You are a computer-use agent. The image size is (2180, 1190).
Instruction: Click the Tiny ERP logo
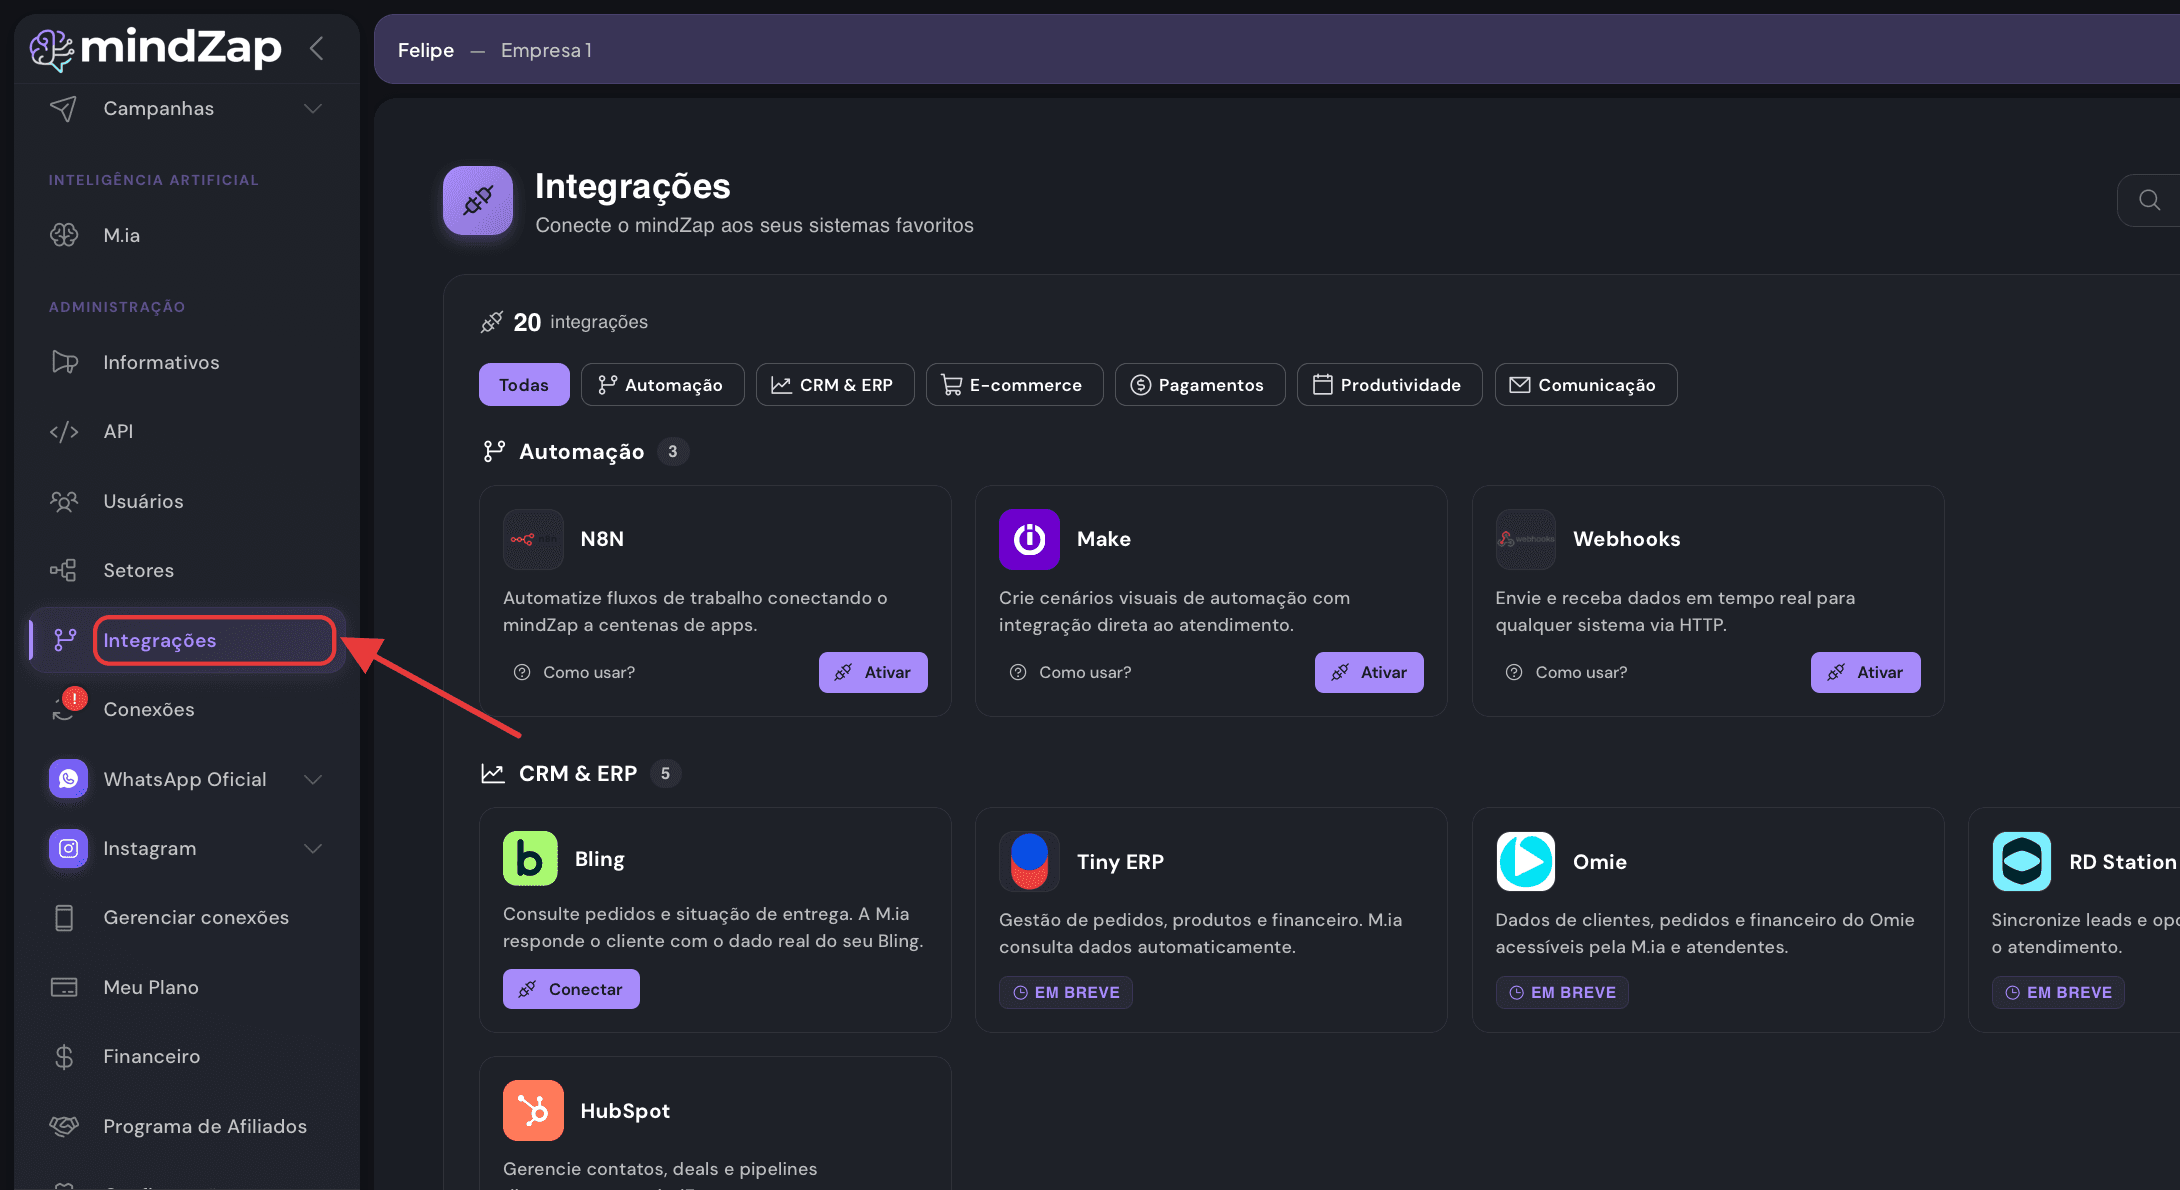coord(1029,861)
